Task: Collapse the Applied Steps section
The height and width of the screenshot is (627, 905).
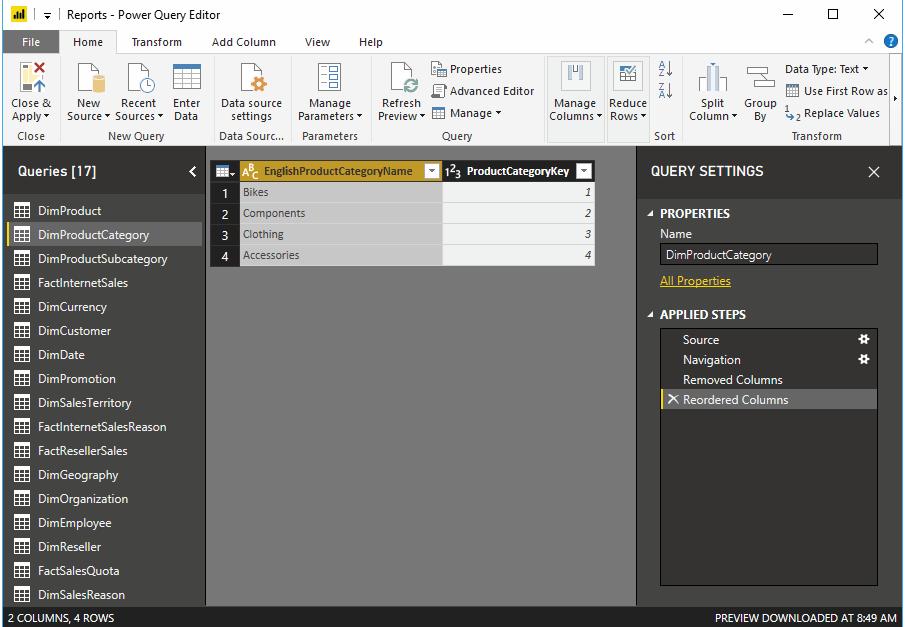Action: click(x=651, y=315)
